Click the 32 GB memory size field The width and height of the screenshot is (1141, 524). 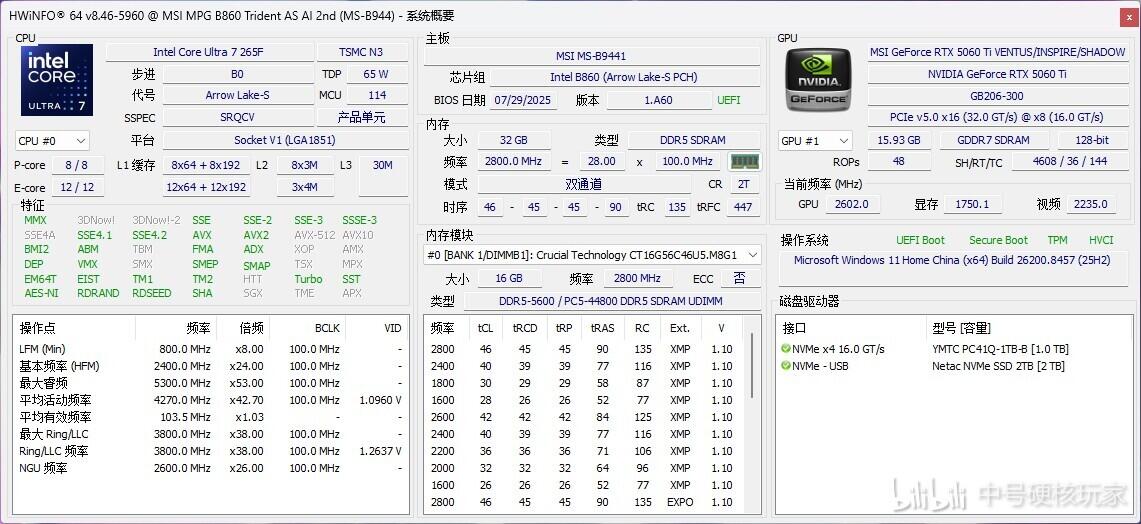pyautogui.click(x=514, y=140)
